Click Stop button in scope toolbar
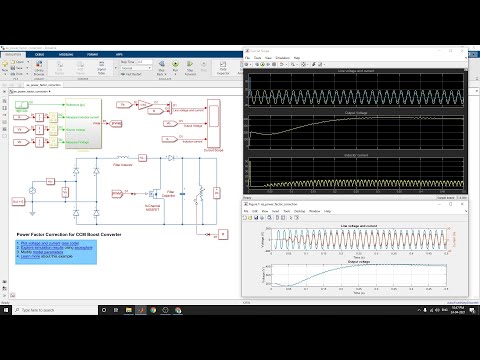The image size is (480, 360). 274,64
